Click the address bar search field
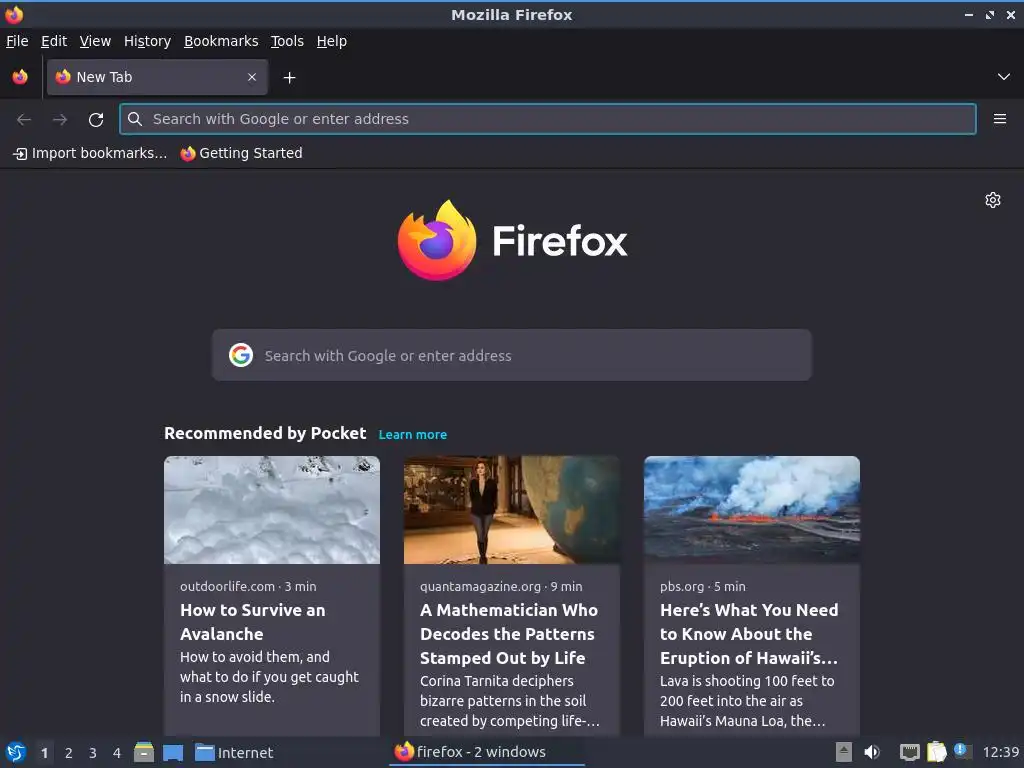Viewport: 1024px width, 768px height. (x=547, y=119)
